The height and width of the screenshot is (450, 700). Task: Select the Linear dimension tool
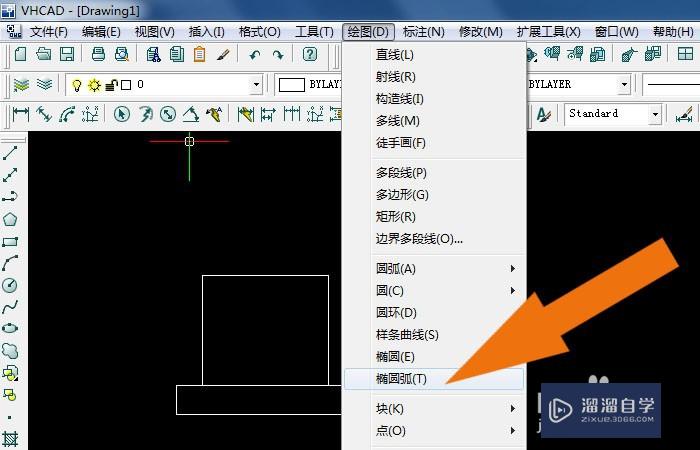[21, 114]
